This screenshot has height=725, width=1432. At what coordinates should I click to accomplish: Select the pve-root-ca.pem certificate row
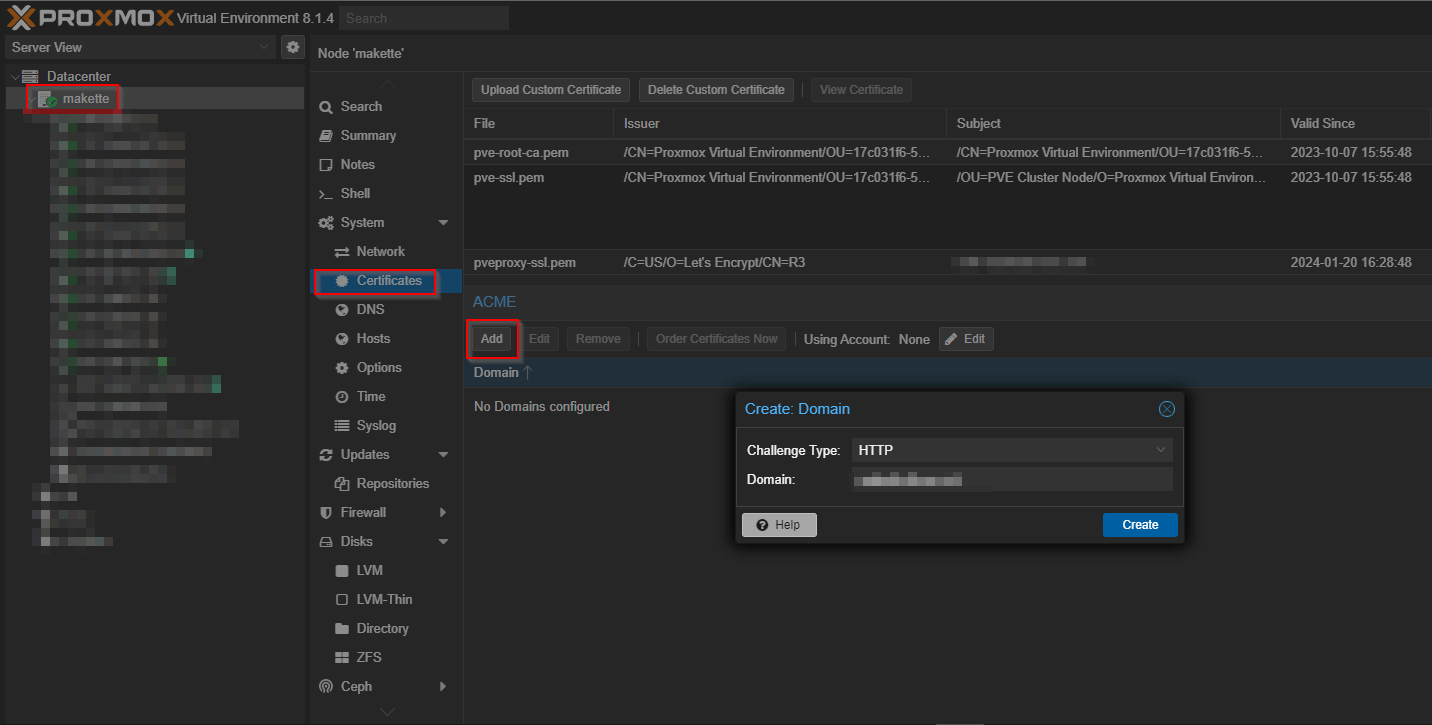[x=947, y=153]
